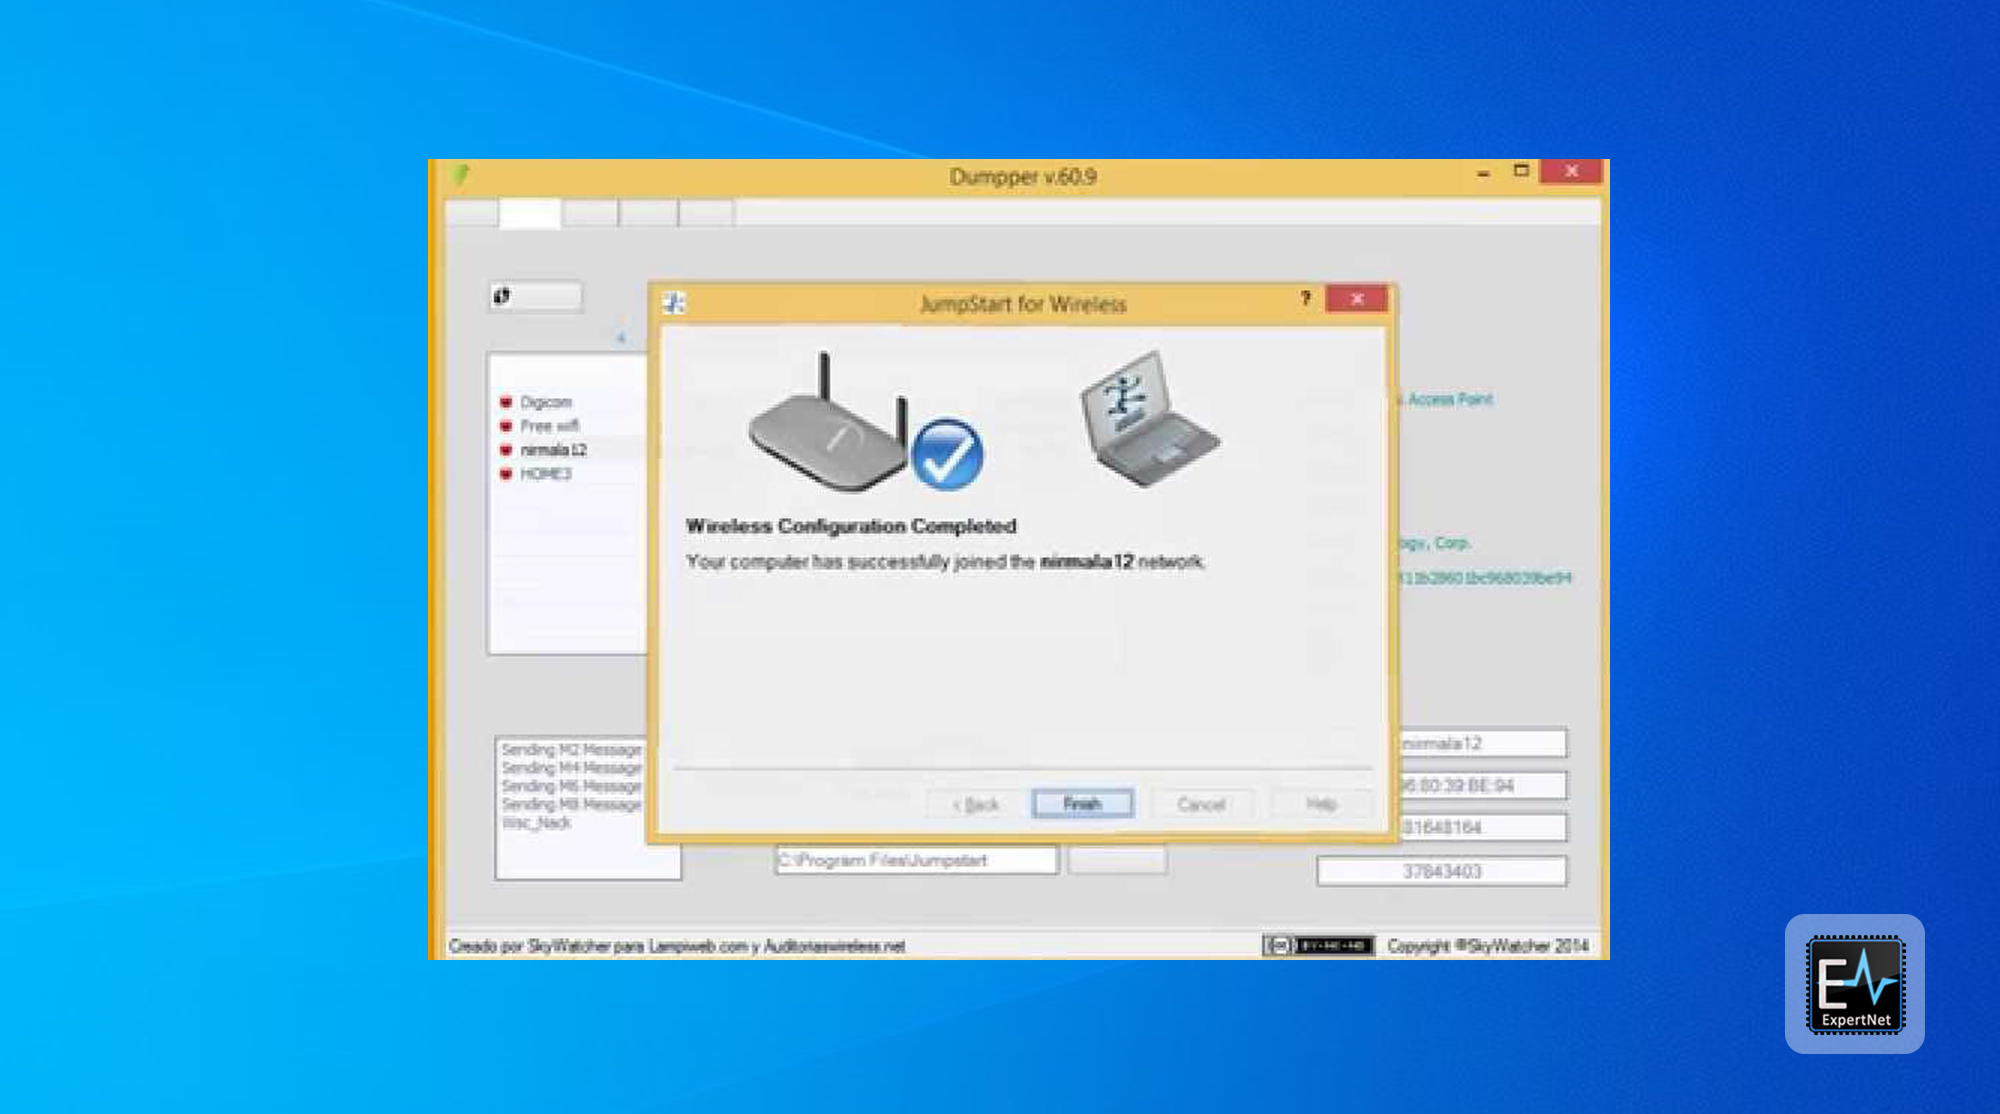The image size is (2000, 1114).
Task: Switch to the third Dumpper tab
Action: 590,213
